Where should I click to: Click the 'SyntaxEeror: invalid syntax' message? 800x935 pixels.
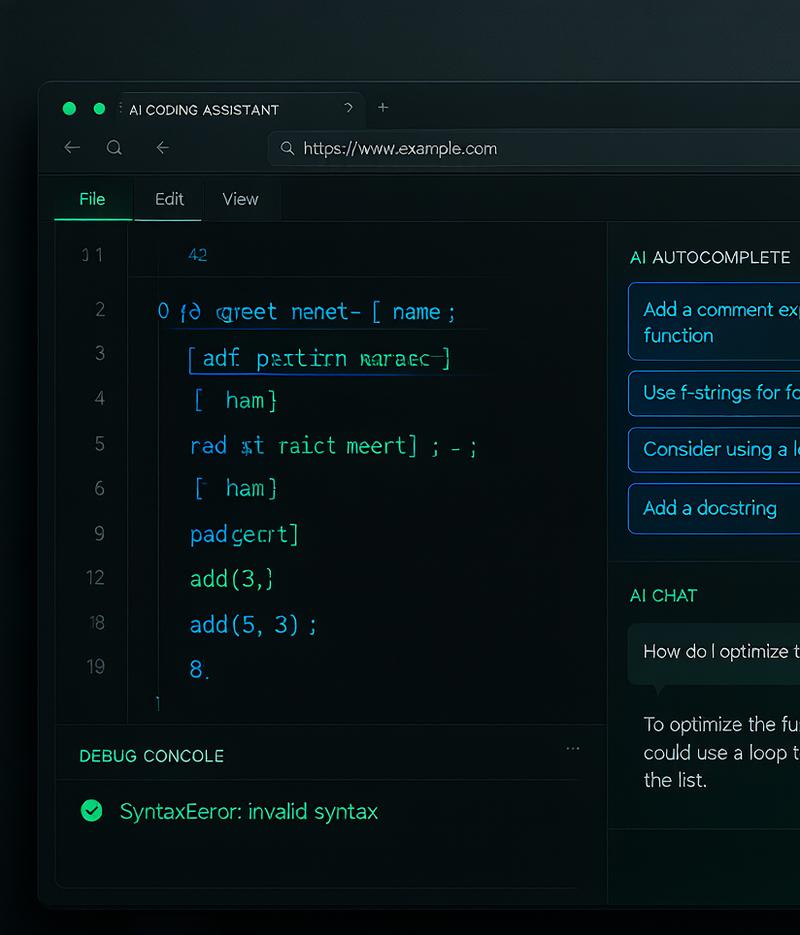[x=249, y=812]
